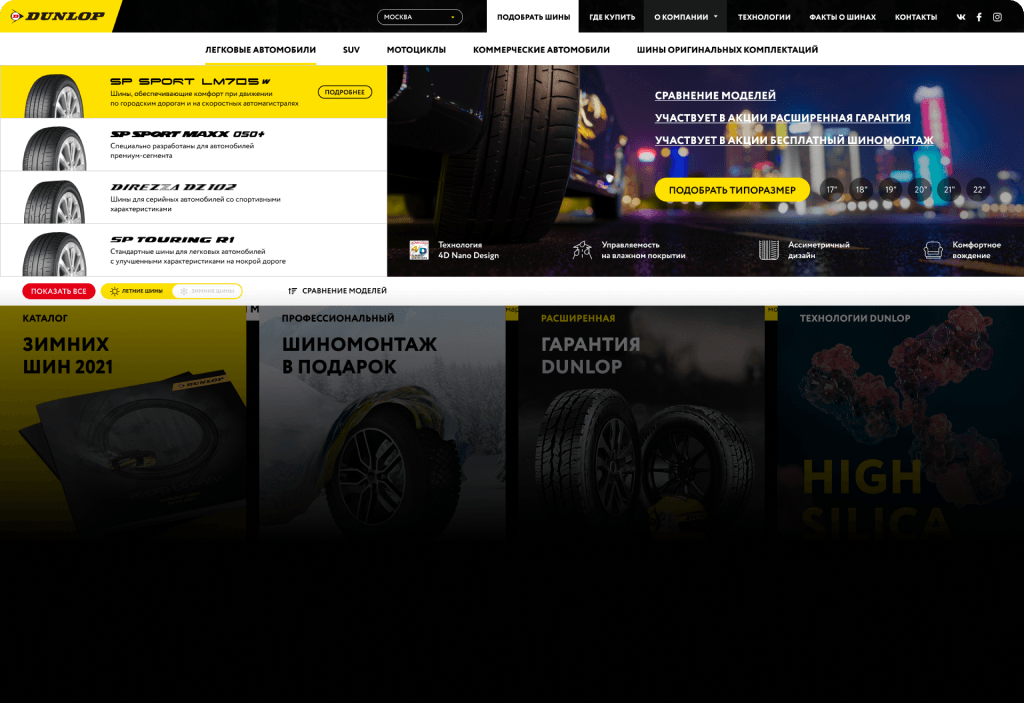Choose the 18" rim size

click(861, 189)
